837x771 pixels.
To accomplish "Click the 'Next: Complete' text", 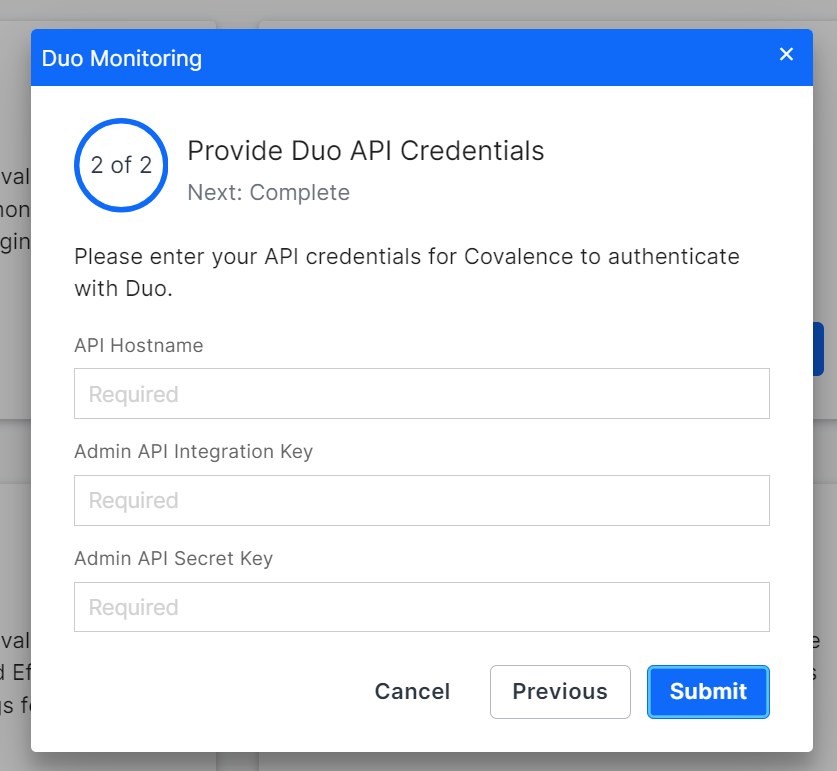I will click(x=269, y=192).
